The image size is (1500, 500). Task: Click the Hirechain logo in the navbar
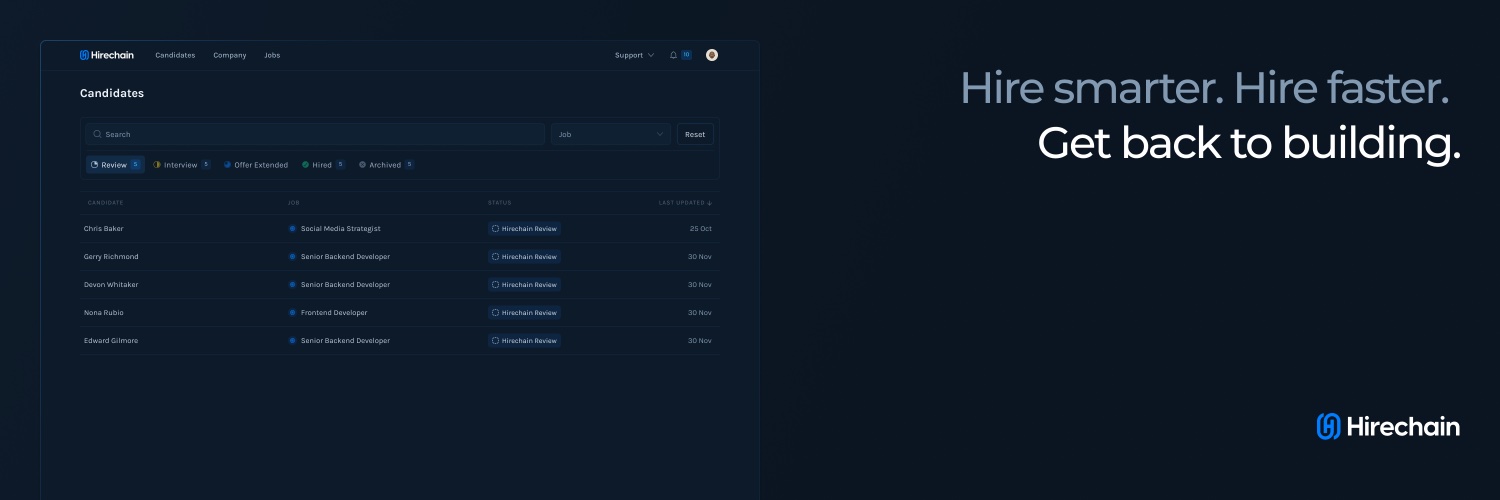pyautogui.click(x=107, y=55)
